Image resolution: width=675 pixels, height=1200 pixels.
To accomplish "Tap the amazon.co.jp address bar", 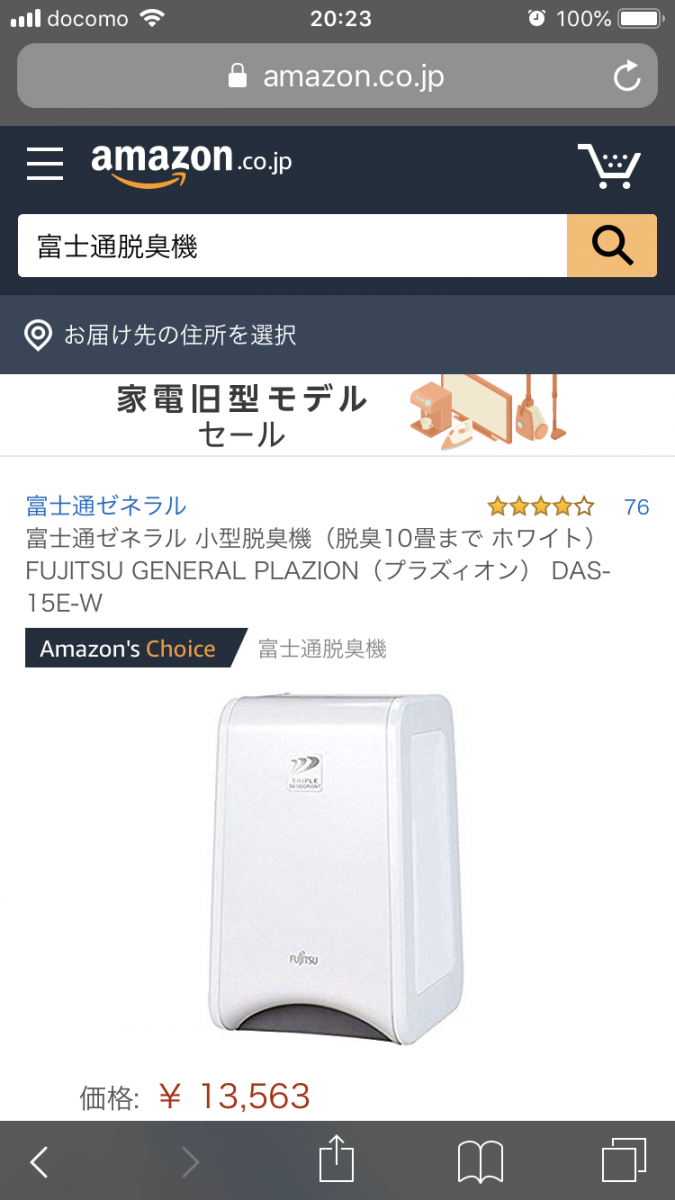I will click(x=337, y=76).
